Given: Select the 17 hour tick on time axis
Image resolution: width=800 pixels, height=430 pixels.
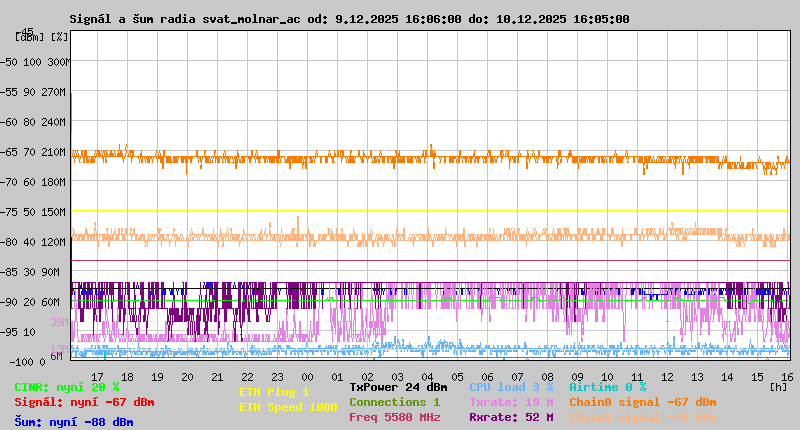Looking at the screenshot, I should pyautogui.click(x=97, y=377).
